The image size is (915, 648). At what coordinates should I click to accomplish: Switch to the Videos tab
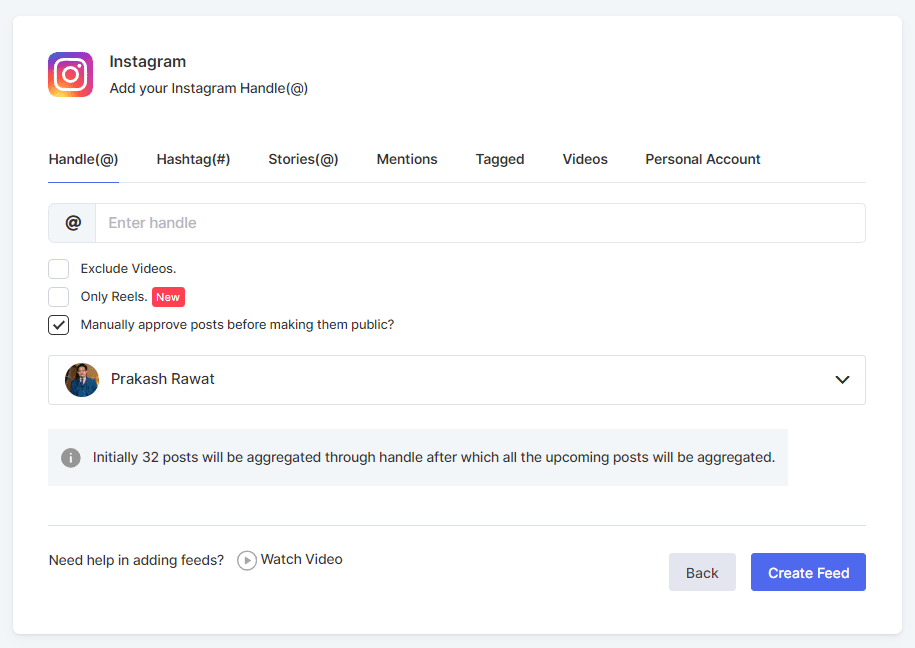point(585,159)
